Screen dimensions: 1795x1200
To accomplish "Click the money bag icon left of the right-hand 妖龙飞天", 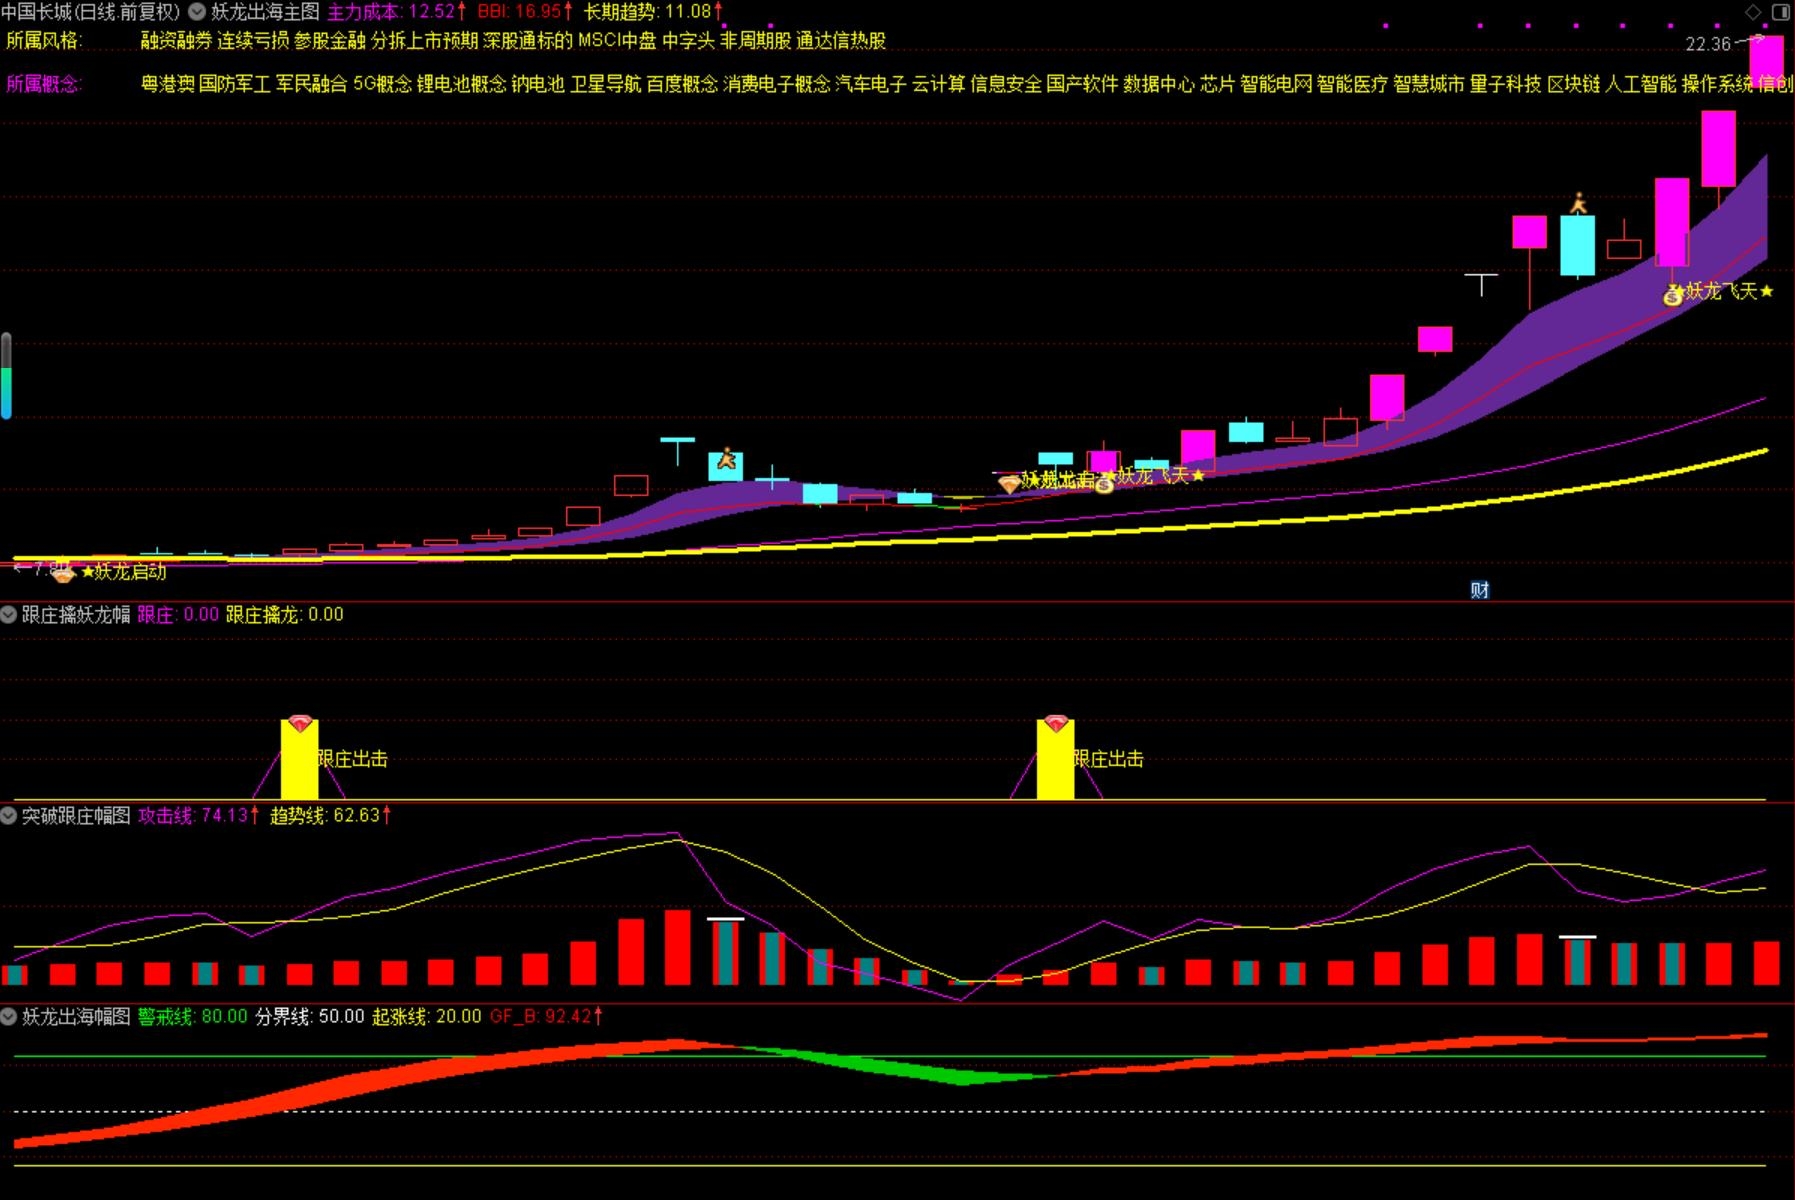I will pyautogui.click(x=1673, y=295).
